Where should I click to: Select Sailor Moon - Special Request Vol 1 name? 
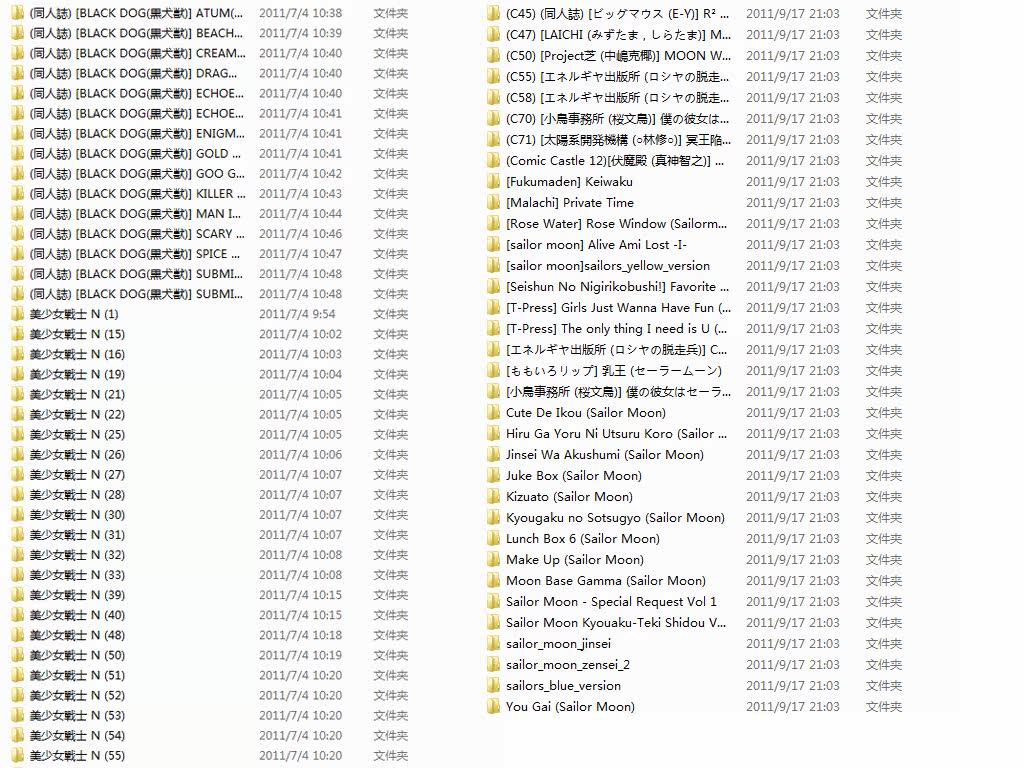click(611, 602)
